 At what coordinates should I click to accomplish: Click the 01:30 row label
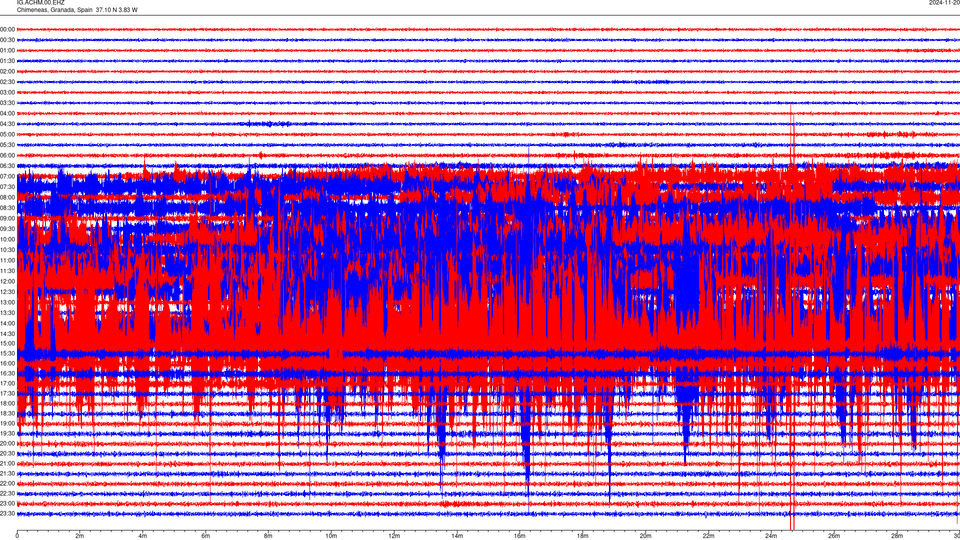coord(7,61)
